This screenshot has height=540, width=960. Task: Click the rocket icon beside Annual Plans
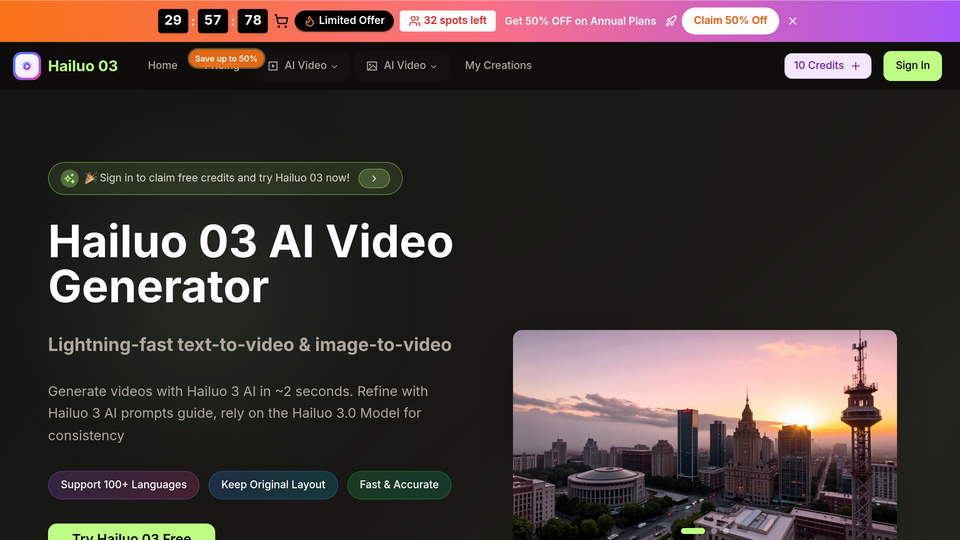coord(671,21)
